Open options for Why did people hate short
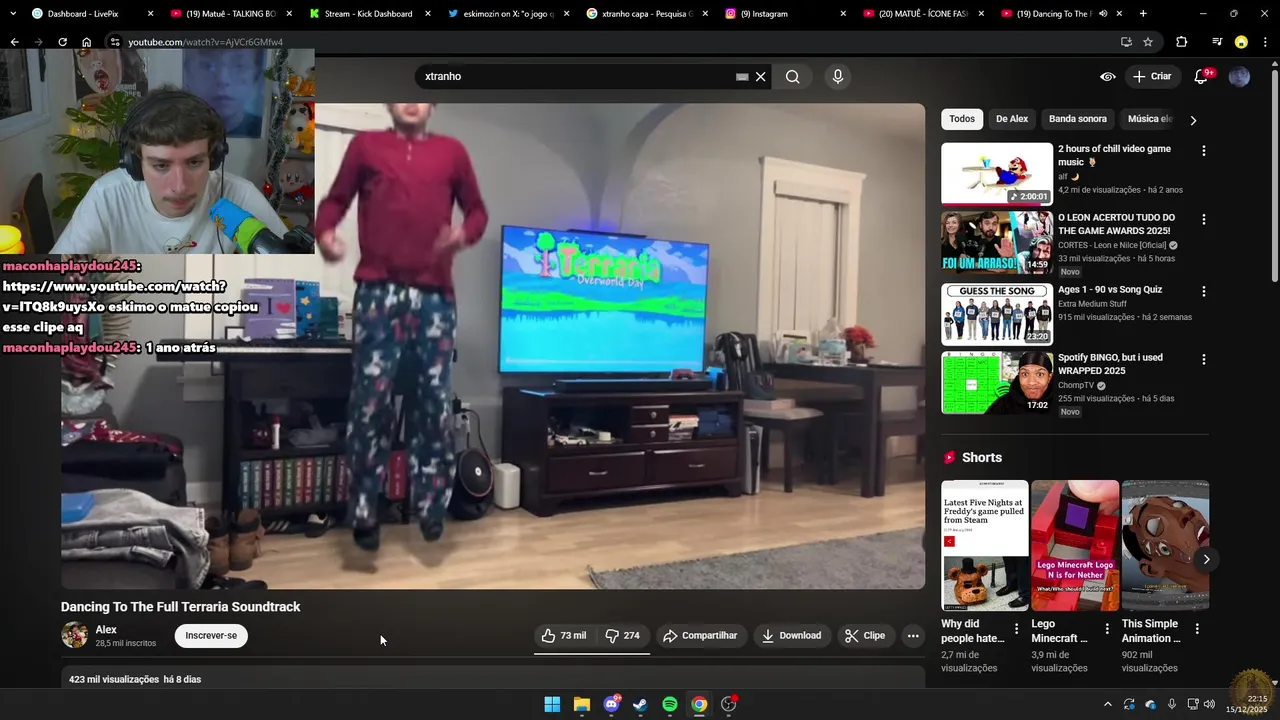 [1016, 629]
